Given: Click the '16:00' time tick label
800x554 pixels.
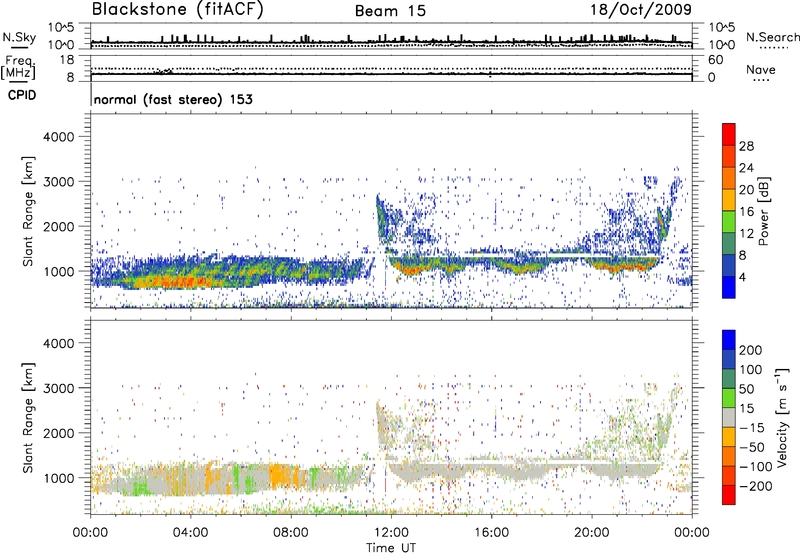Looking at the screenshot, I should 491,533.
